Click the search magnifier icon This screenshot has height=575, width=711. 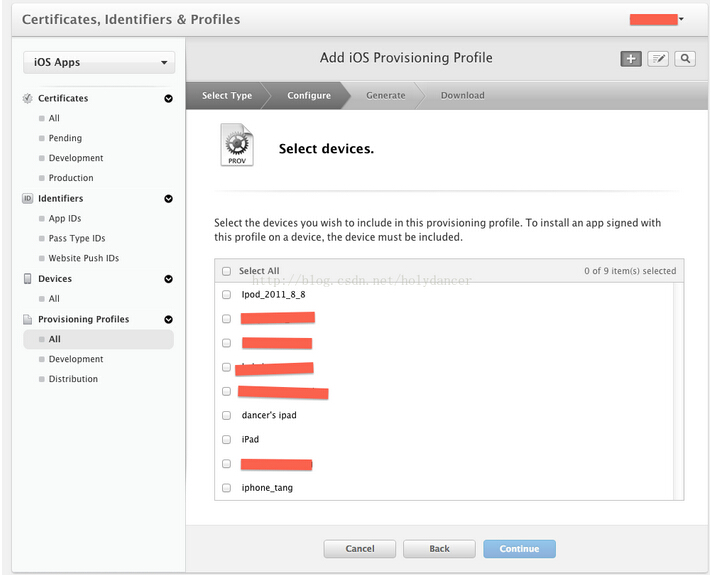click(x=685, y=58)
